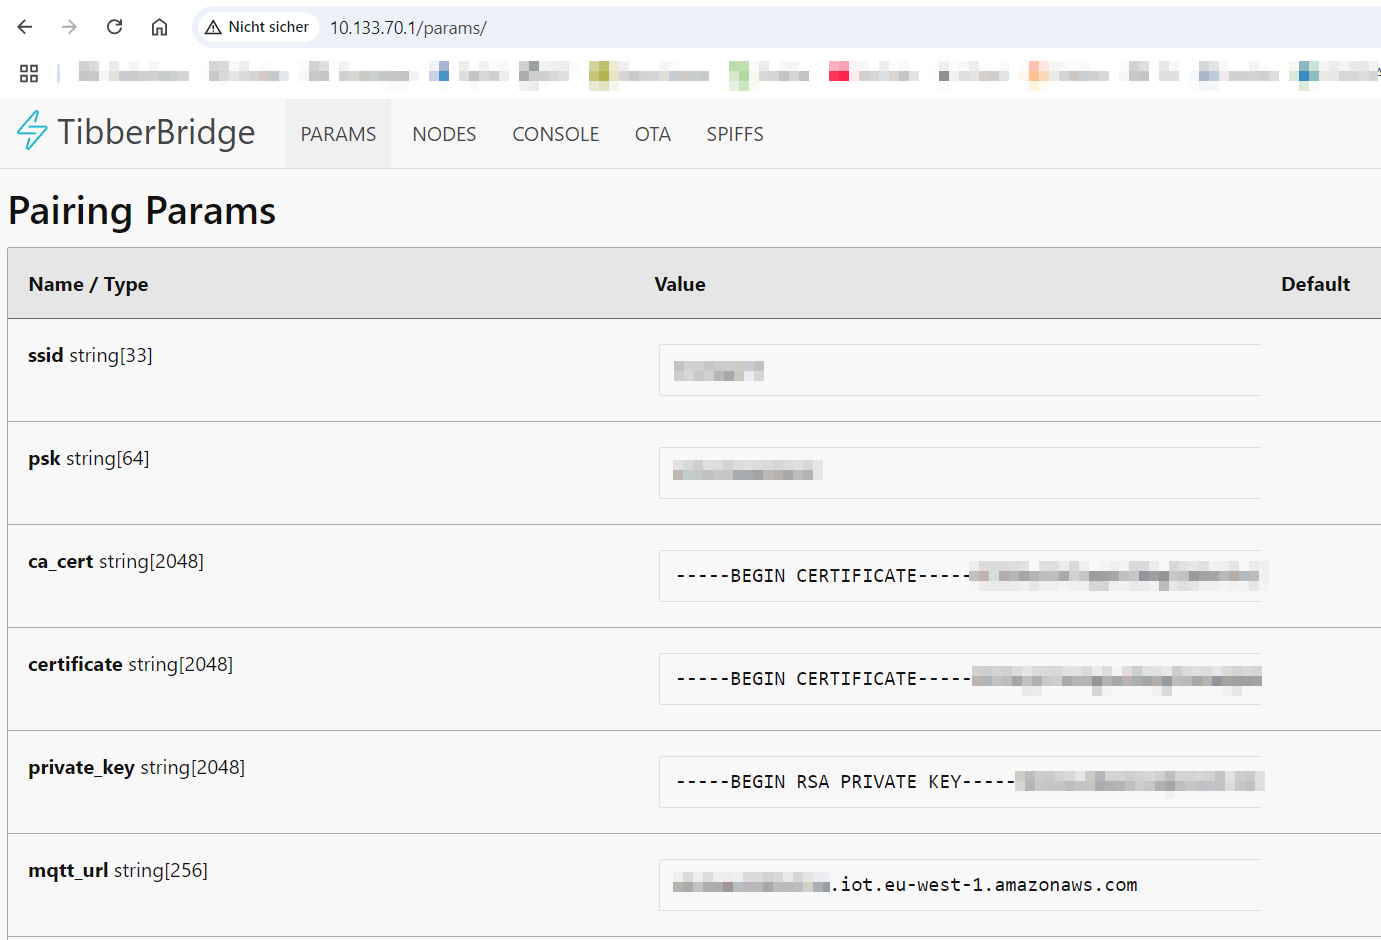Click the 'Nicht sicher' security warning badge

click(x=257, y=27)
